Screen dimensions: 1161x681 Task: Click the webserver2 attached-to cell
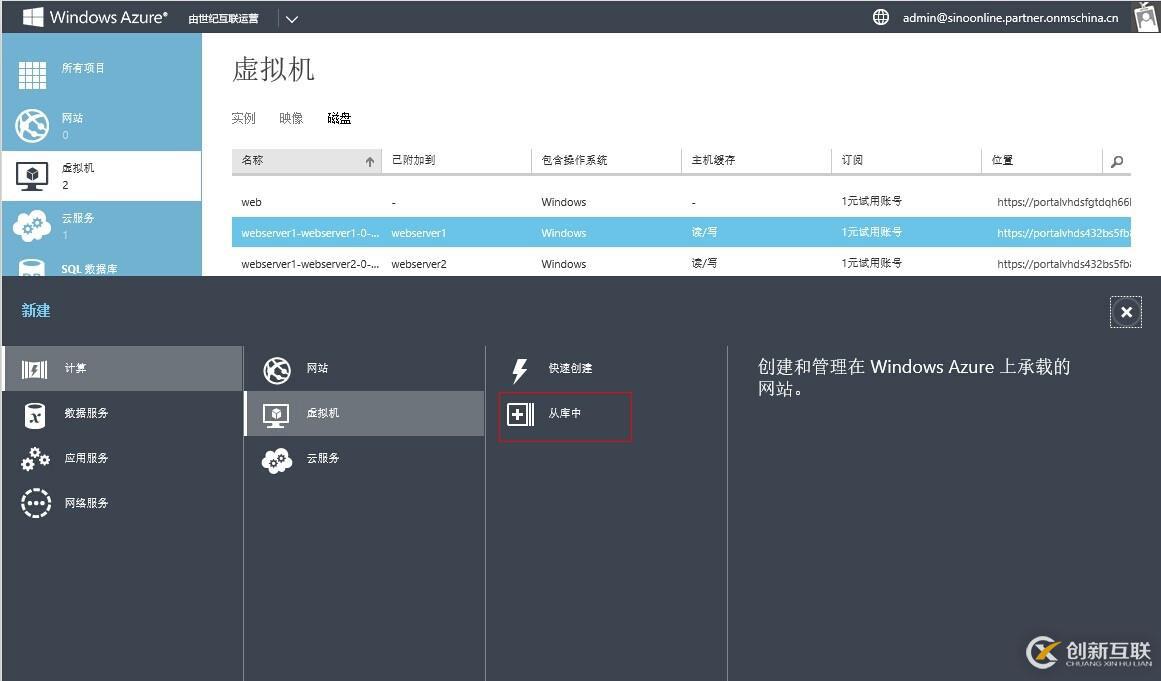click(418, 264)
